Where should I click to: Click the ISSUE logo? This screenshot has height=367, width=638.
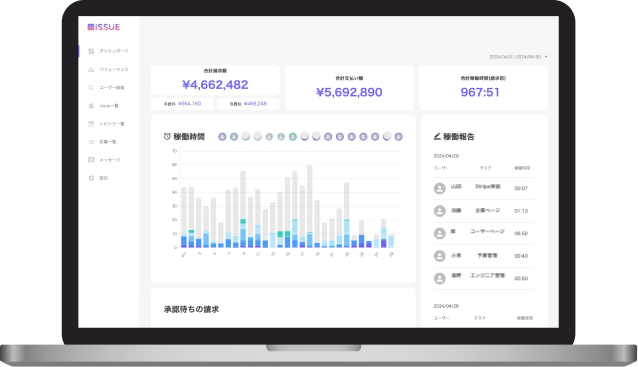pyautogui.click(x=104, y=27)
